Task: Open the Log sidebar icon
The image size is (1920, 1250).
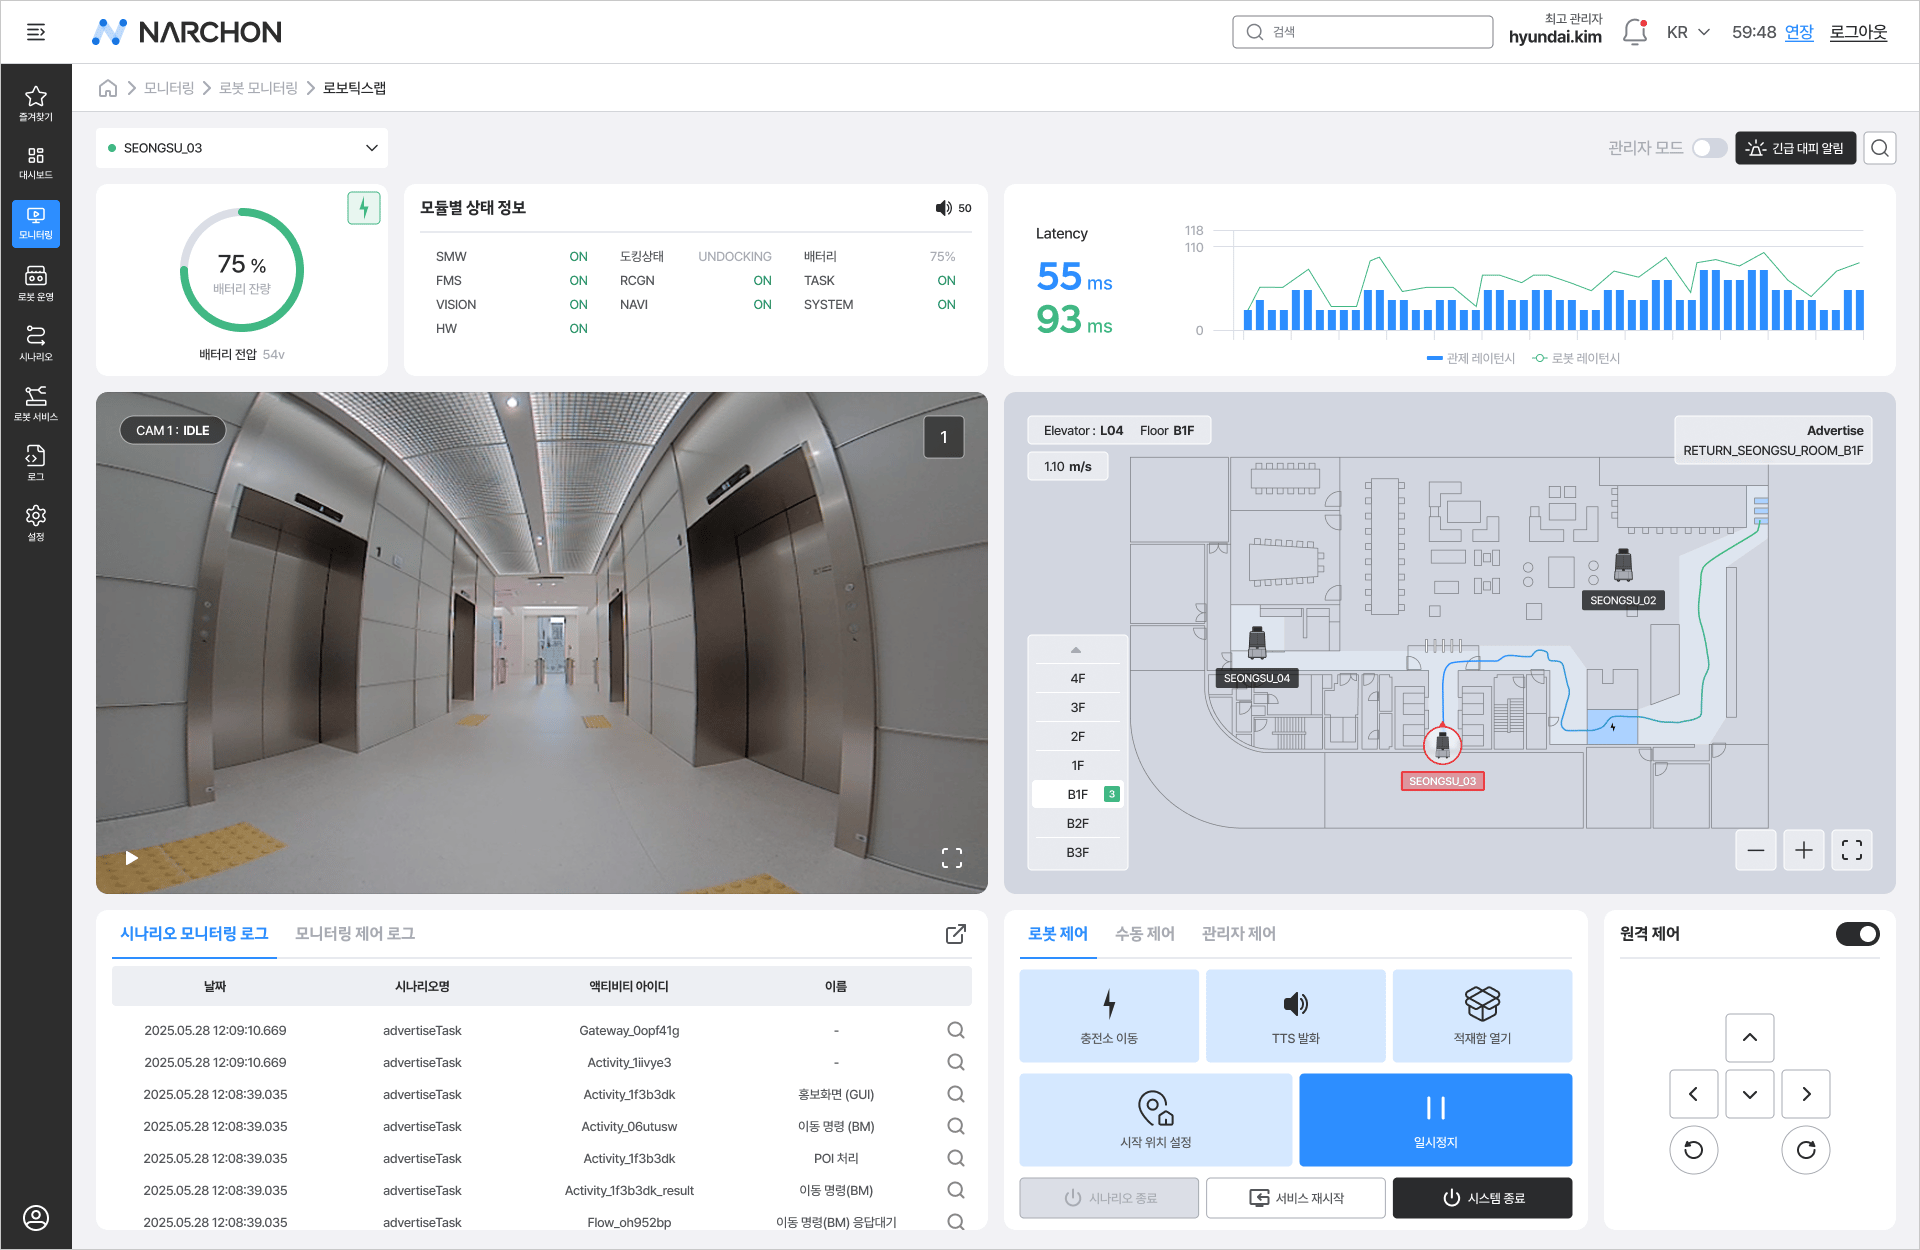Action: tap(36, 463)
